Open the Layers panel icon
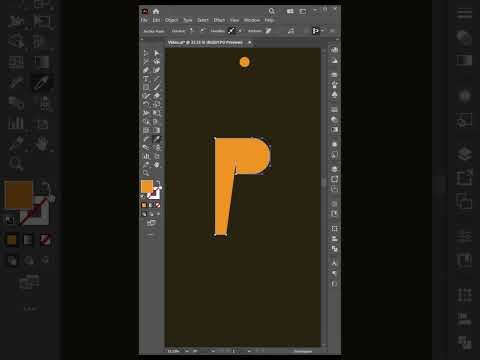This screenshot has height=360, width=480. click(x=334, y=169)
